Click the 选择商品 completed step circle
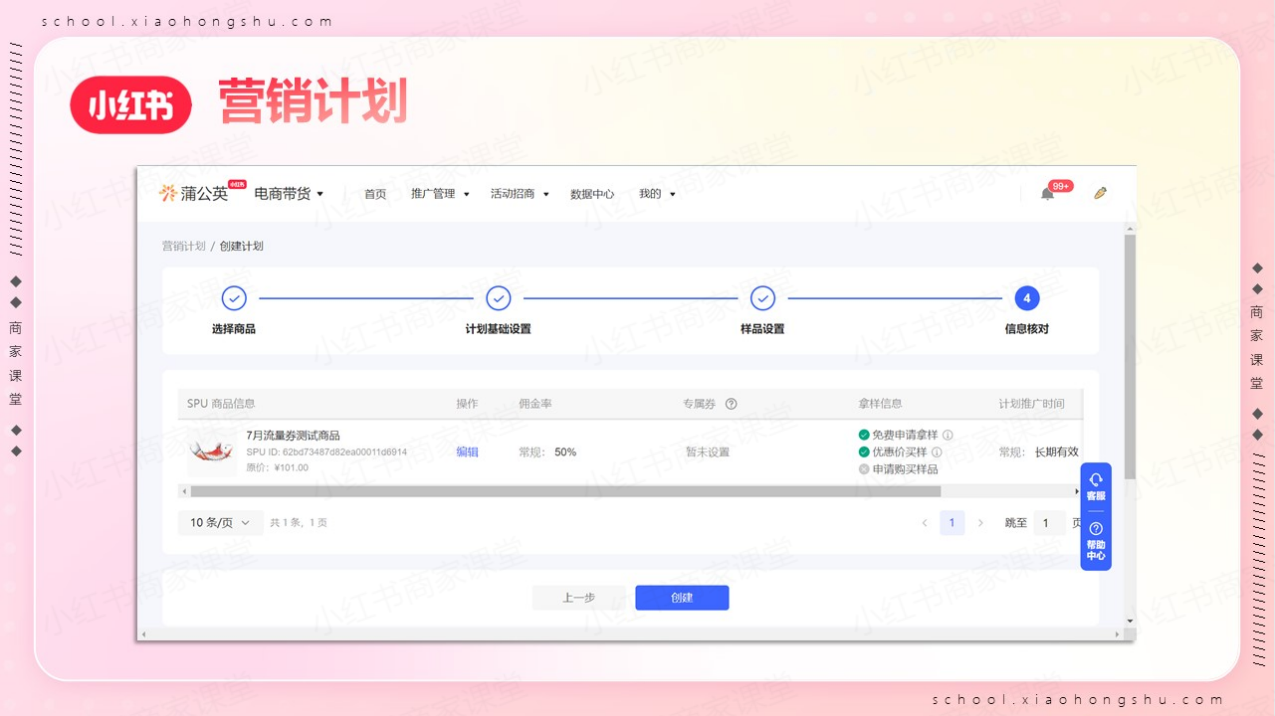The image size is (1275, 716). pyautogui.click(x=234, y=298)
